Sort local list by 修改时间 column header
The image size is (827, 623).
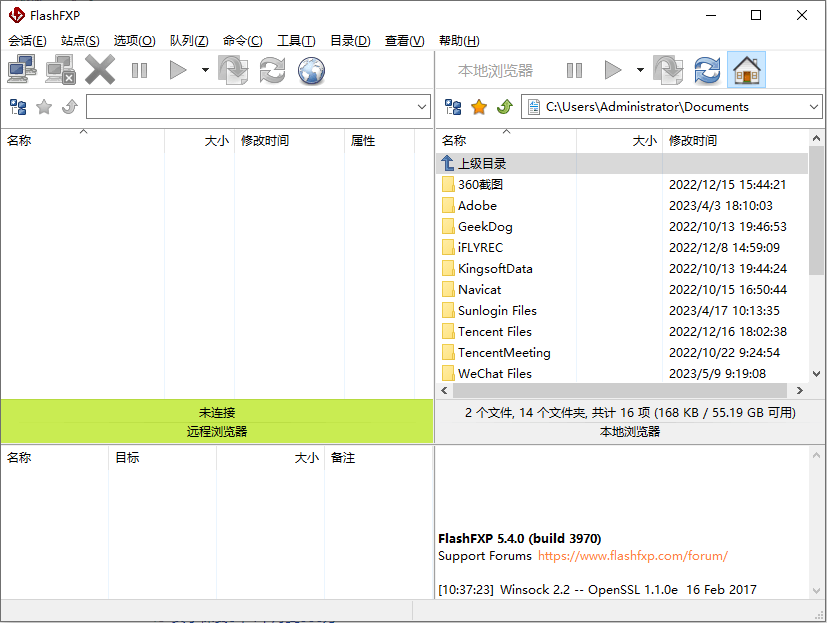pos(735,141)
